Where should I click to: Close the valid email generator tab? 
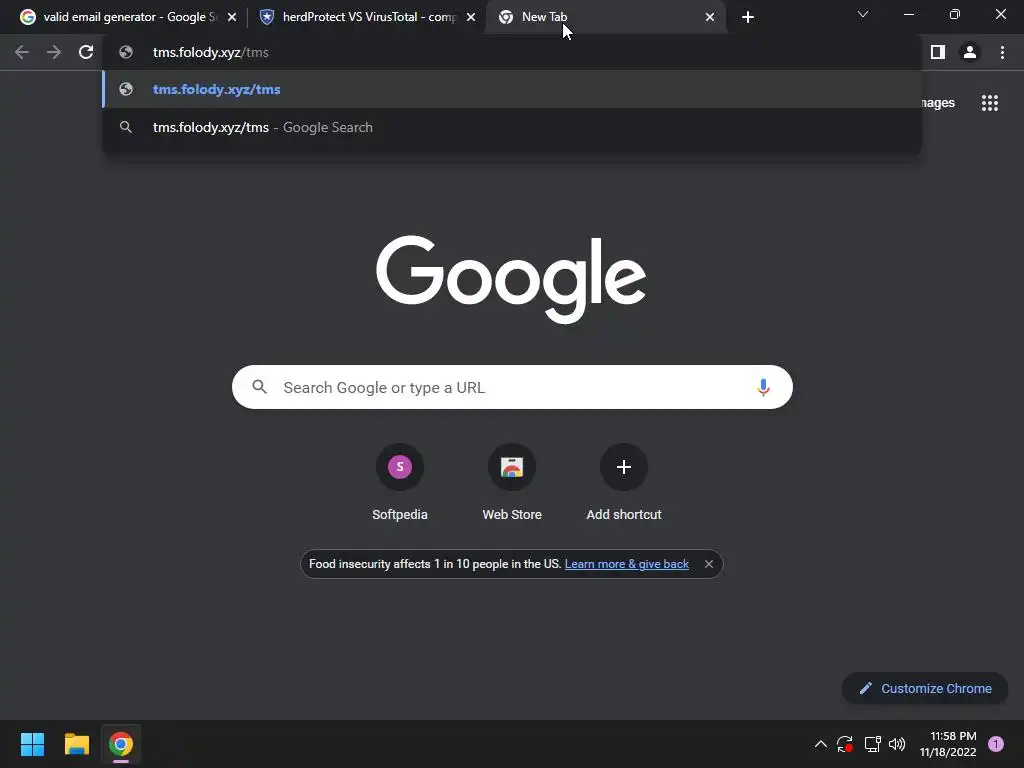pyautogui.click(x=232, y=17)
